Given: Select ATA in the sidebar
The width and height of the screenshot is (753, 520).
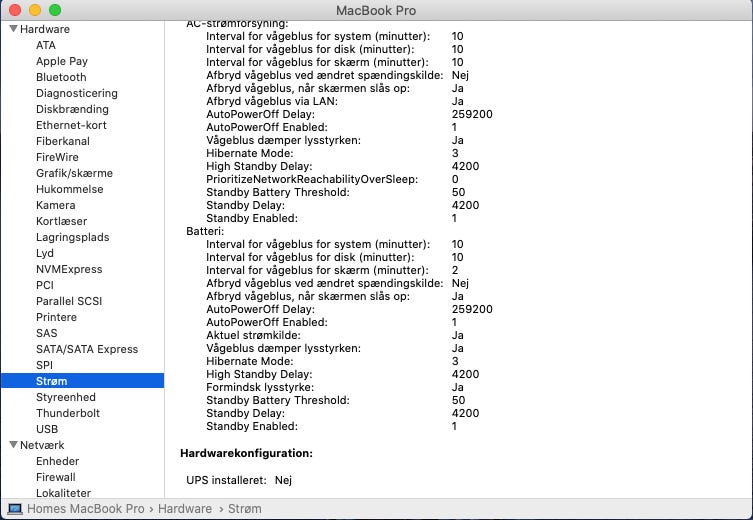Looking at the screenshot, I should click(46, 45).
